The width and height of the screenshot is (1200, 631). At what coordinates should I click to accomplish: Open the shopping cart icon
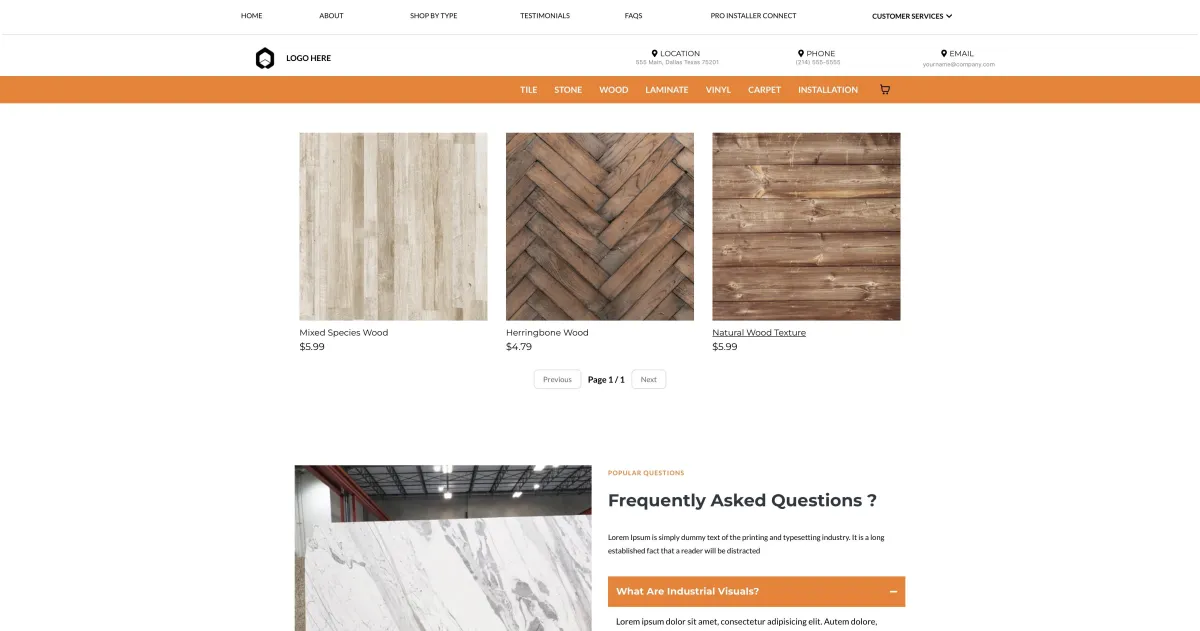pyautogui.click(x=884, y=90)
